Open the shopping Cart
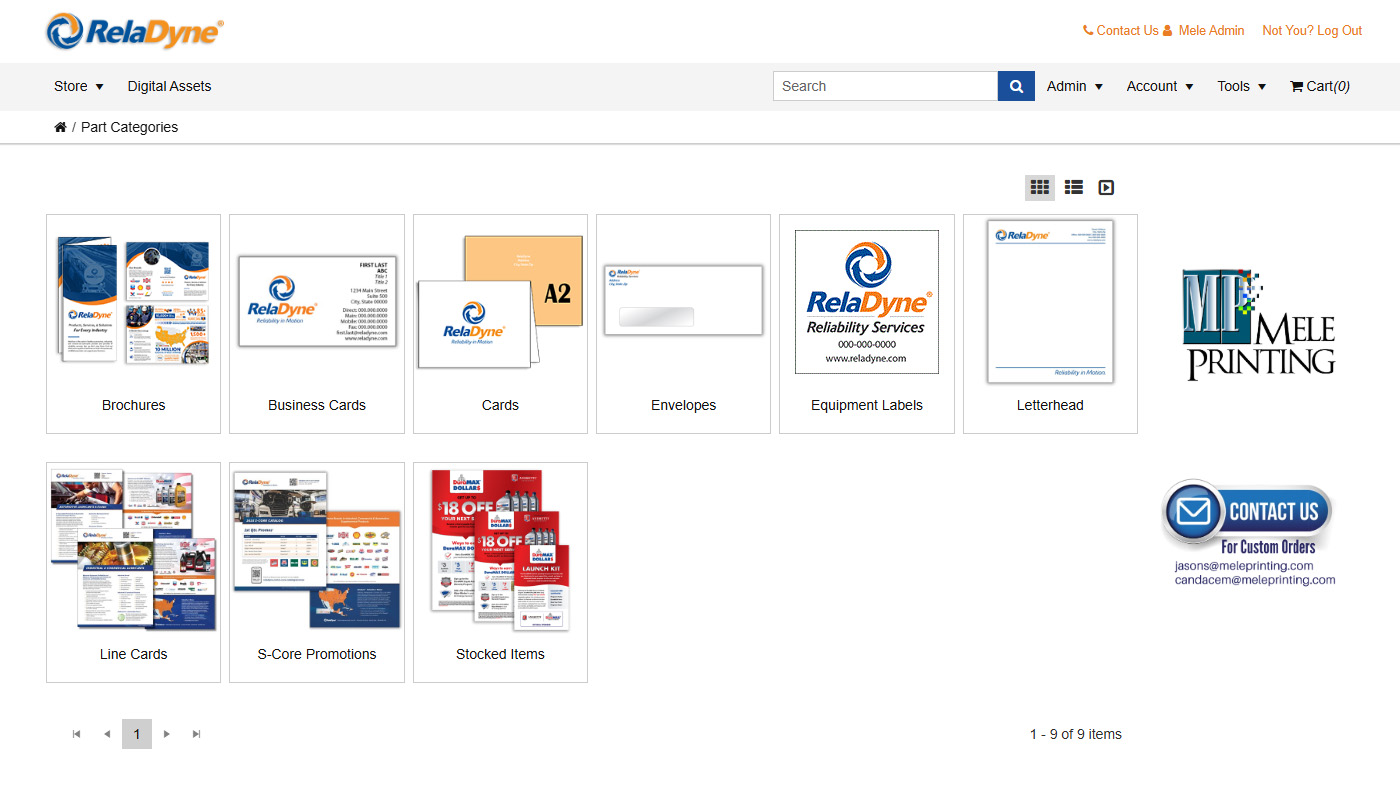Image resolution: width=1400 pixels, height=800 pixels. pos(1318,86)
